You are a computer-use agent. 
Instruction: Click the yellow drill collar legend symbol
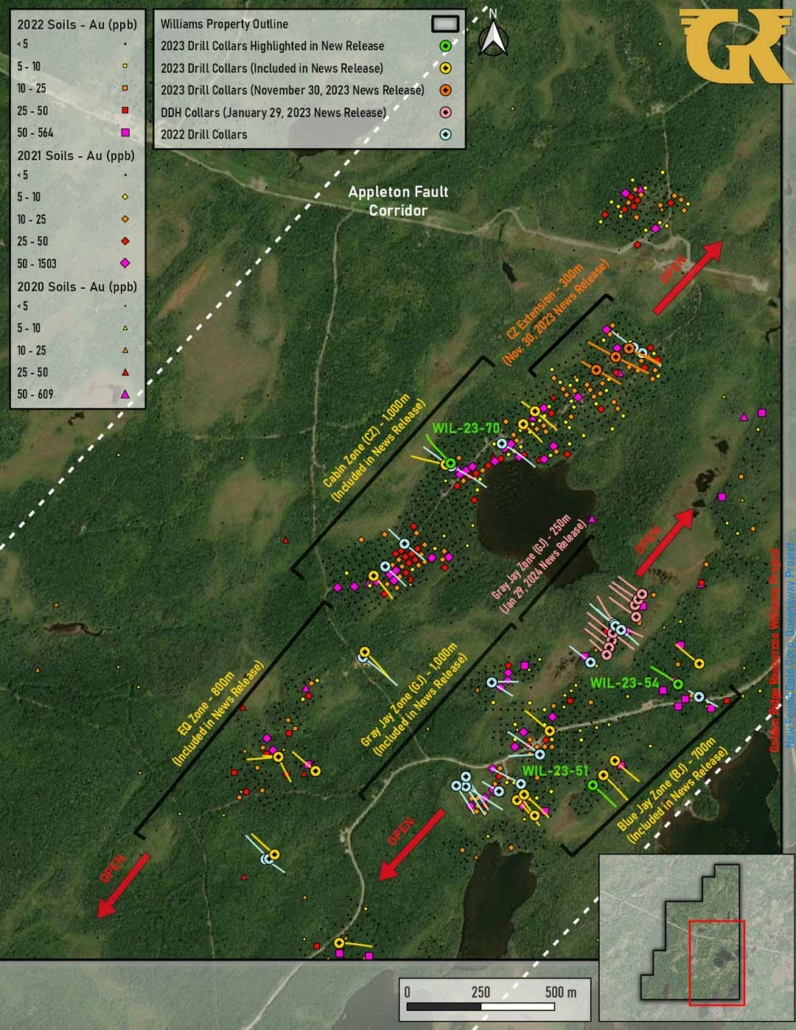(445, 68)
